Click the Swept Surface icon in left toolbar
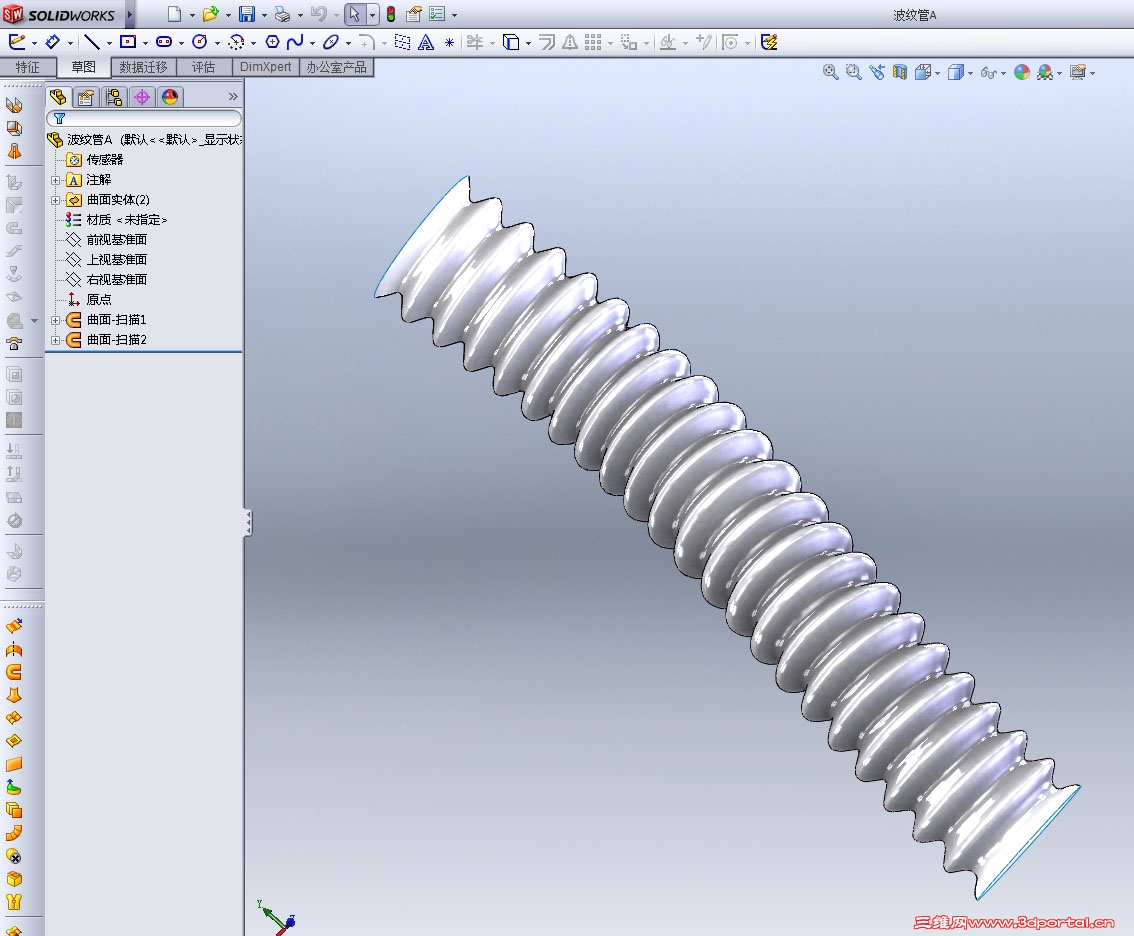Image resolution: width=1134 pixels, height=936 pixels. pyautogui.click(x=14, y=672)
